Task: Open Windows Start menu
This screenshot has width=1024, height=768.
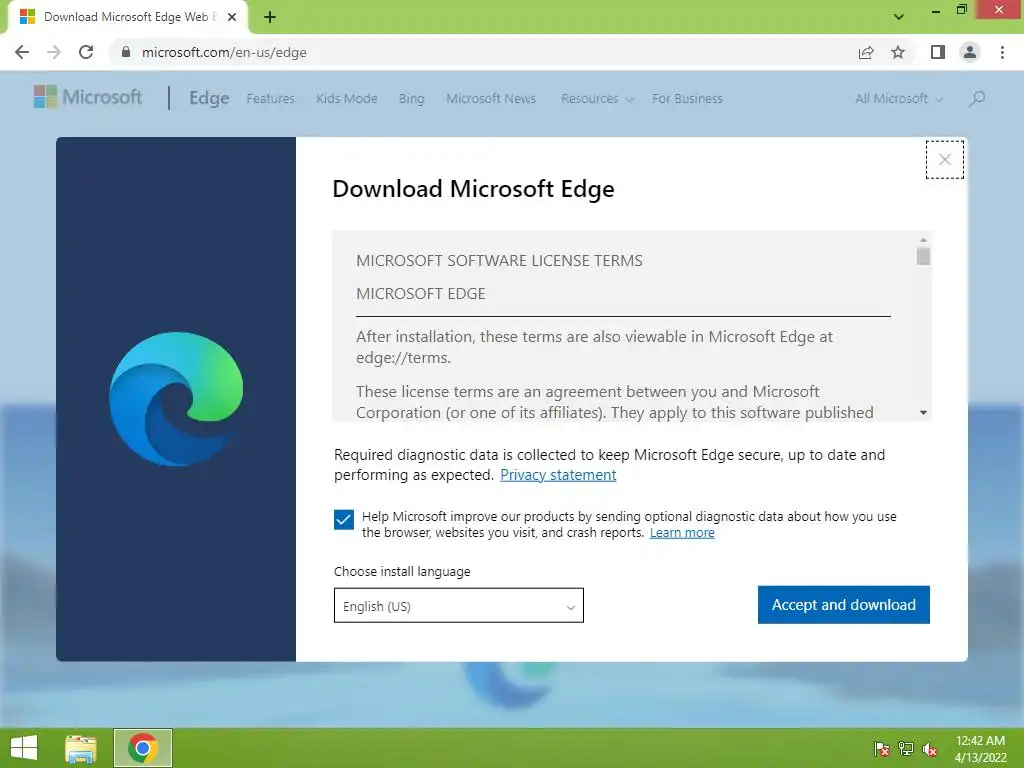Action: (24, 748)
